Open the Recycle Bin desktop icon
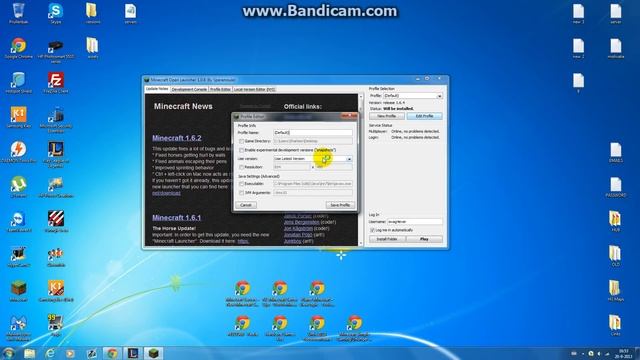Screen dimensions: 640x360 (x=18, y=12)
